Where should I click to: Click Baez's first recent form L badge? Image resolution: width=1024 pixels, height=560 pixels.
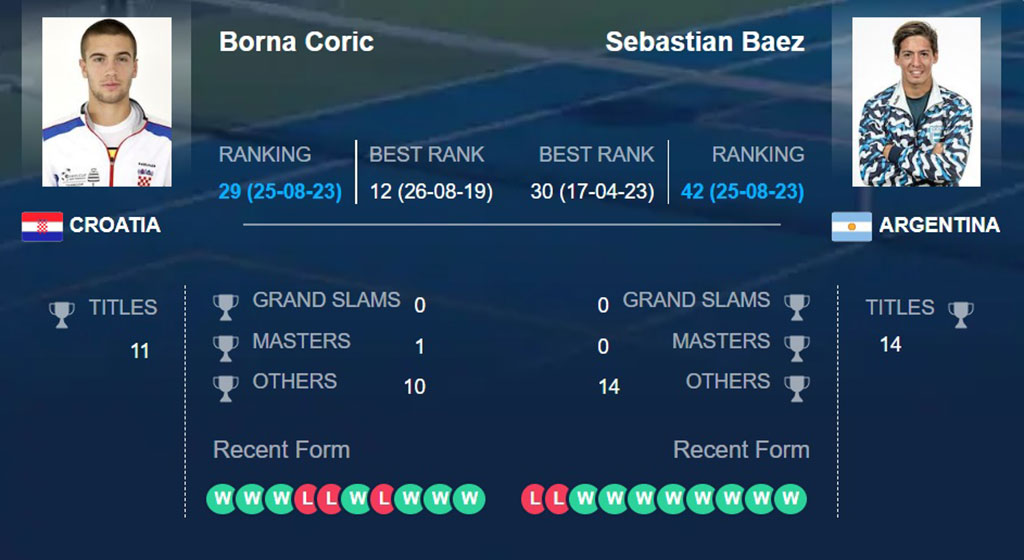point(534,499)
